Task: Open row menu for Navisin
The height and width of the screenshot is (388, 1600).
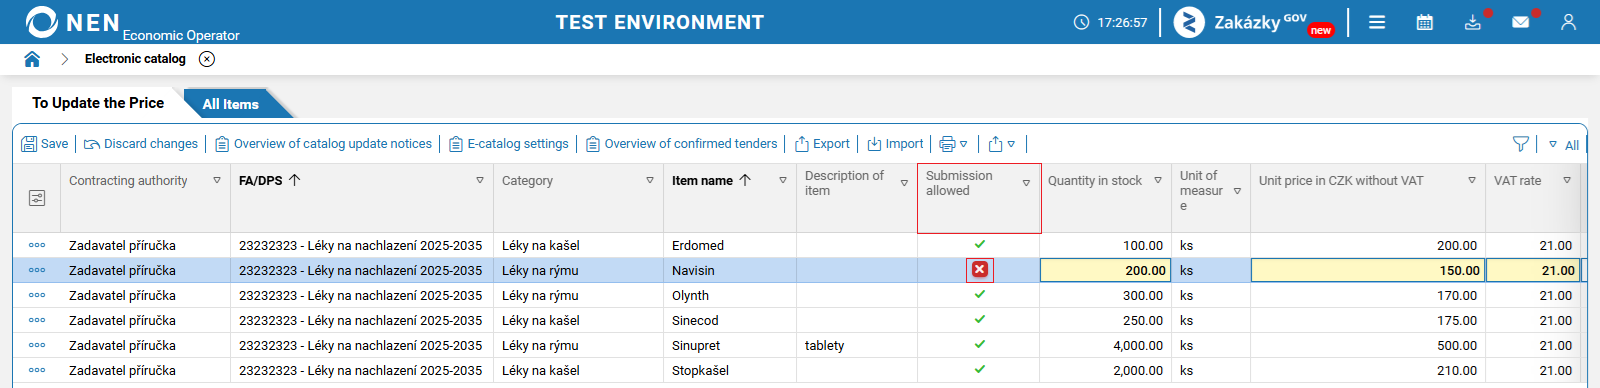Action: coord(37,270)
